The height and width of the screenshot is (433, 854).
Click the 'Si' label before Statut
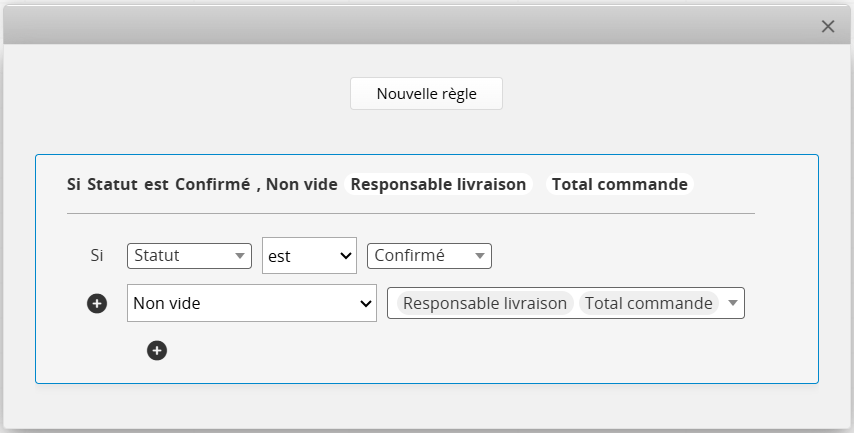tap(97, 256)
